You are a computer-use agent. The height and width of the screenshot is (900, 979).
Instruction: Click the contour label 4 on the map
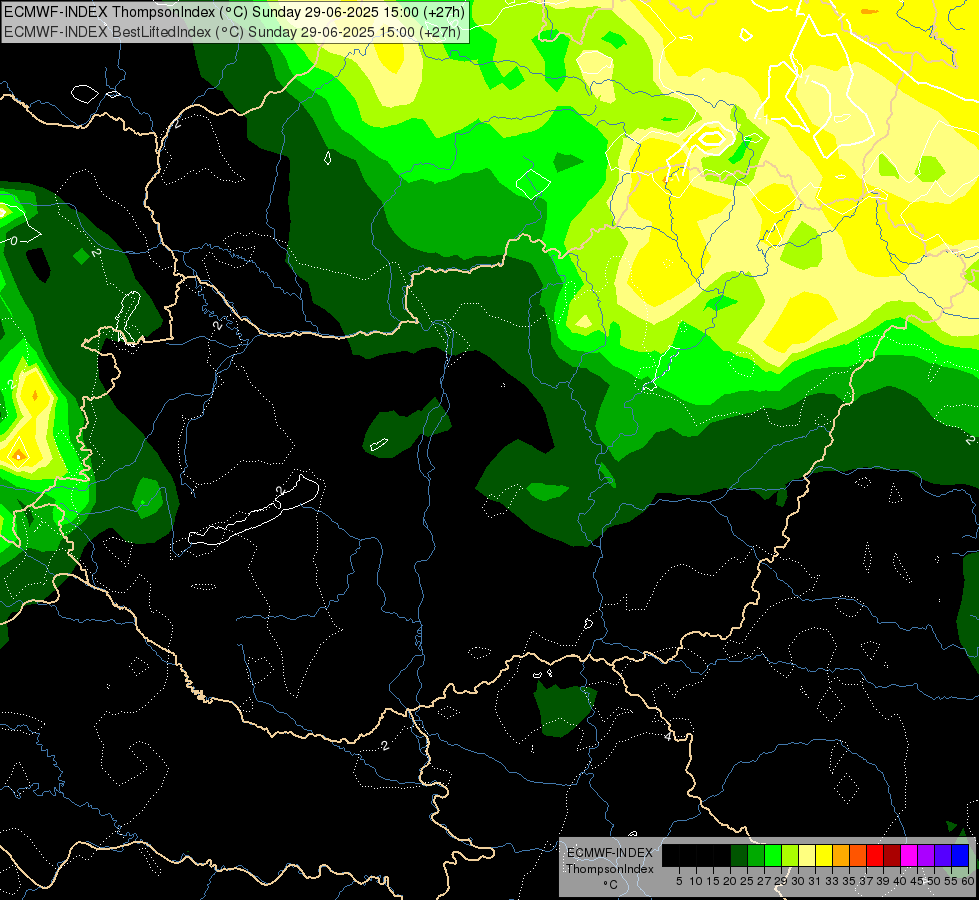(667, 736)
